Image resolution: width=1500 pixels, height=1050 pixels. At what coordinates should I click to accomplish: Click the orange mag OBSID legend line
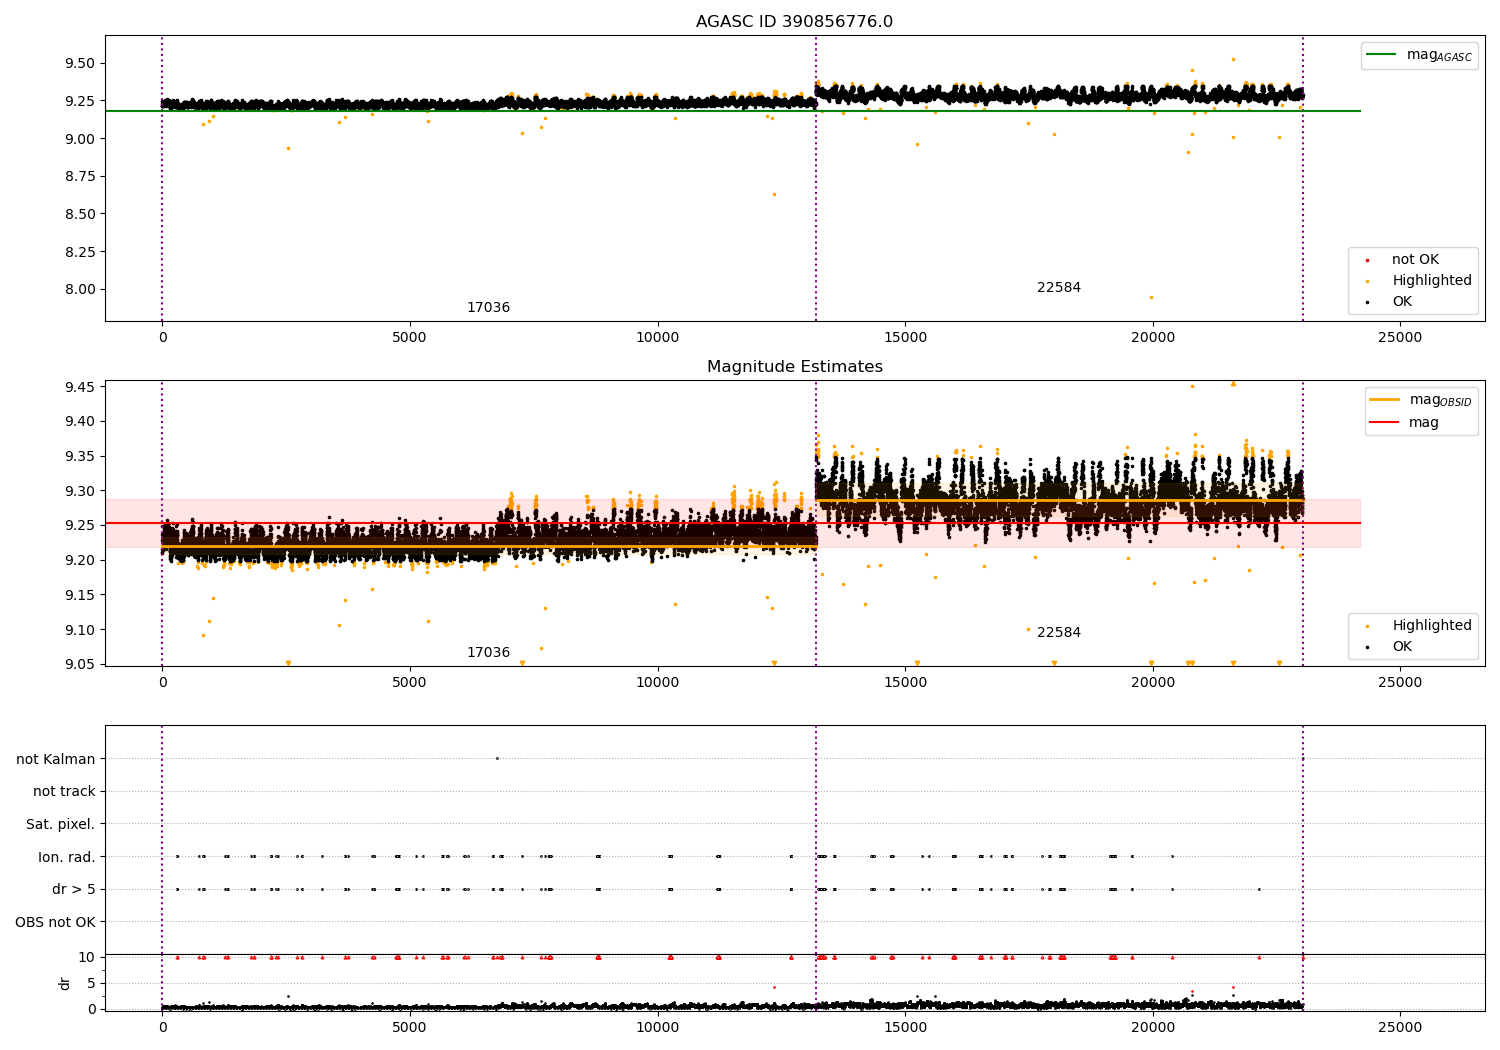point(1385,399)
